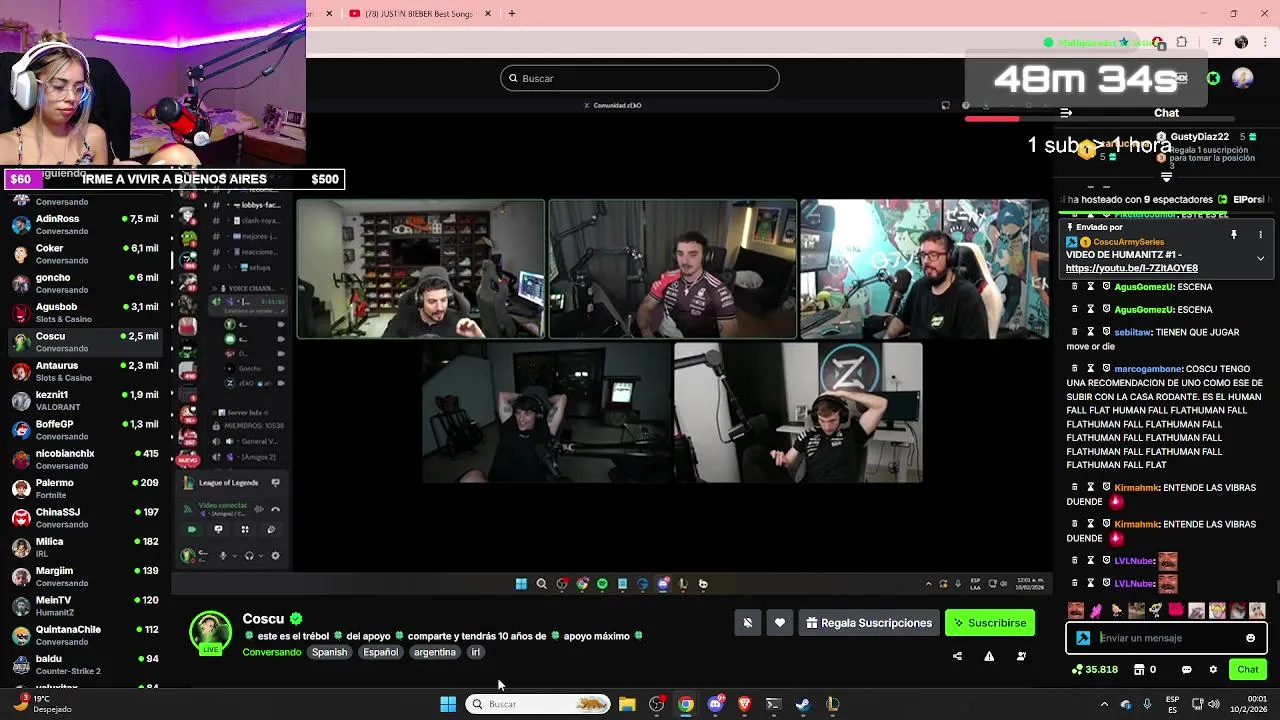Image resolution: width=1280 pixels, height=720 pixels.
Task: Open the emoji picker in chat input
Action: [1250, 638]
